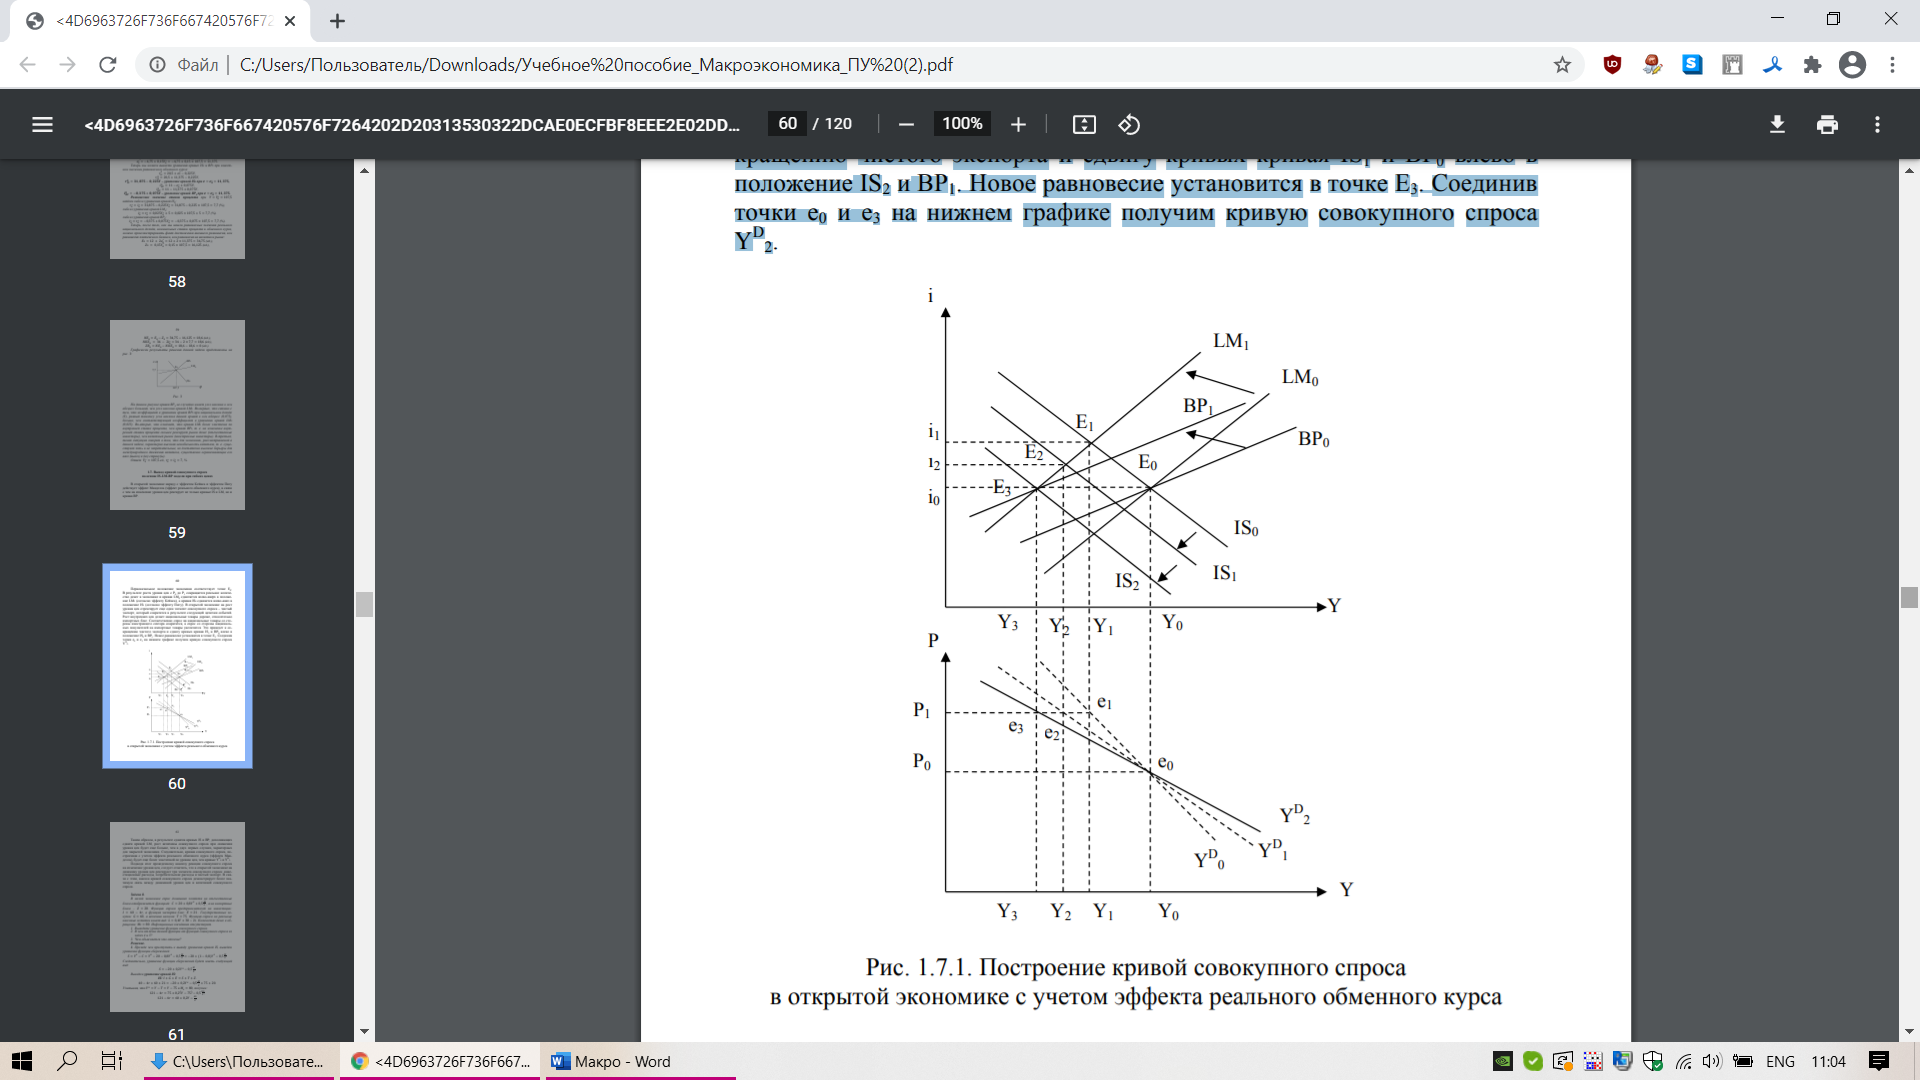Open the clock showing 11:04
The image size is (1920, 1080).
click(1828, 1061)
